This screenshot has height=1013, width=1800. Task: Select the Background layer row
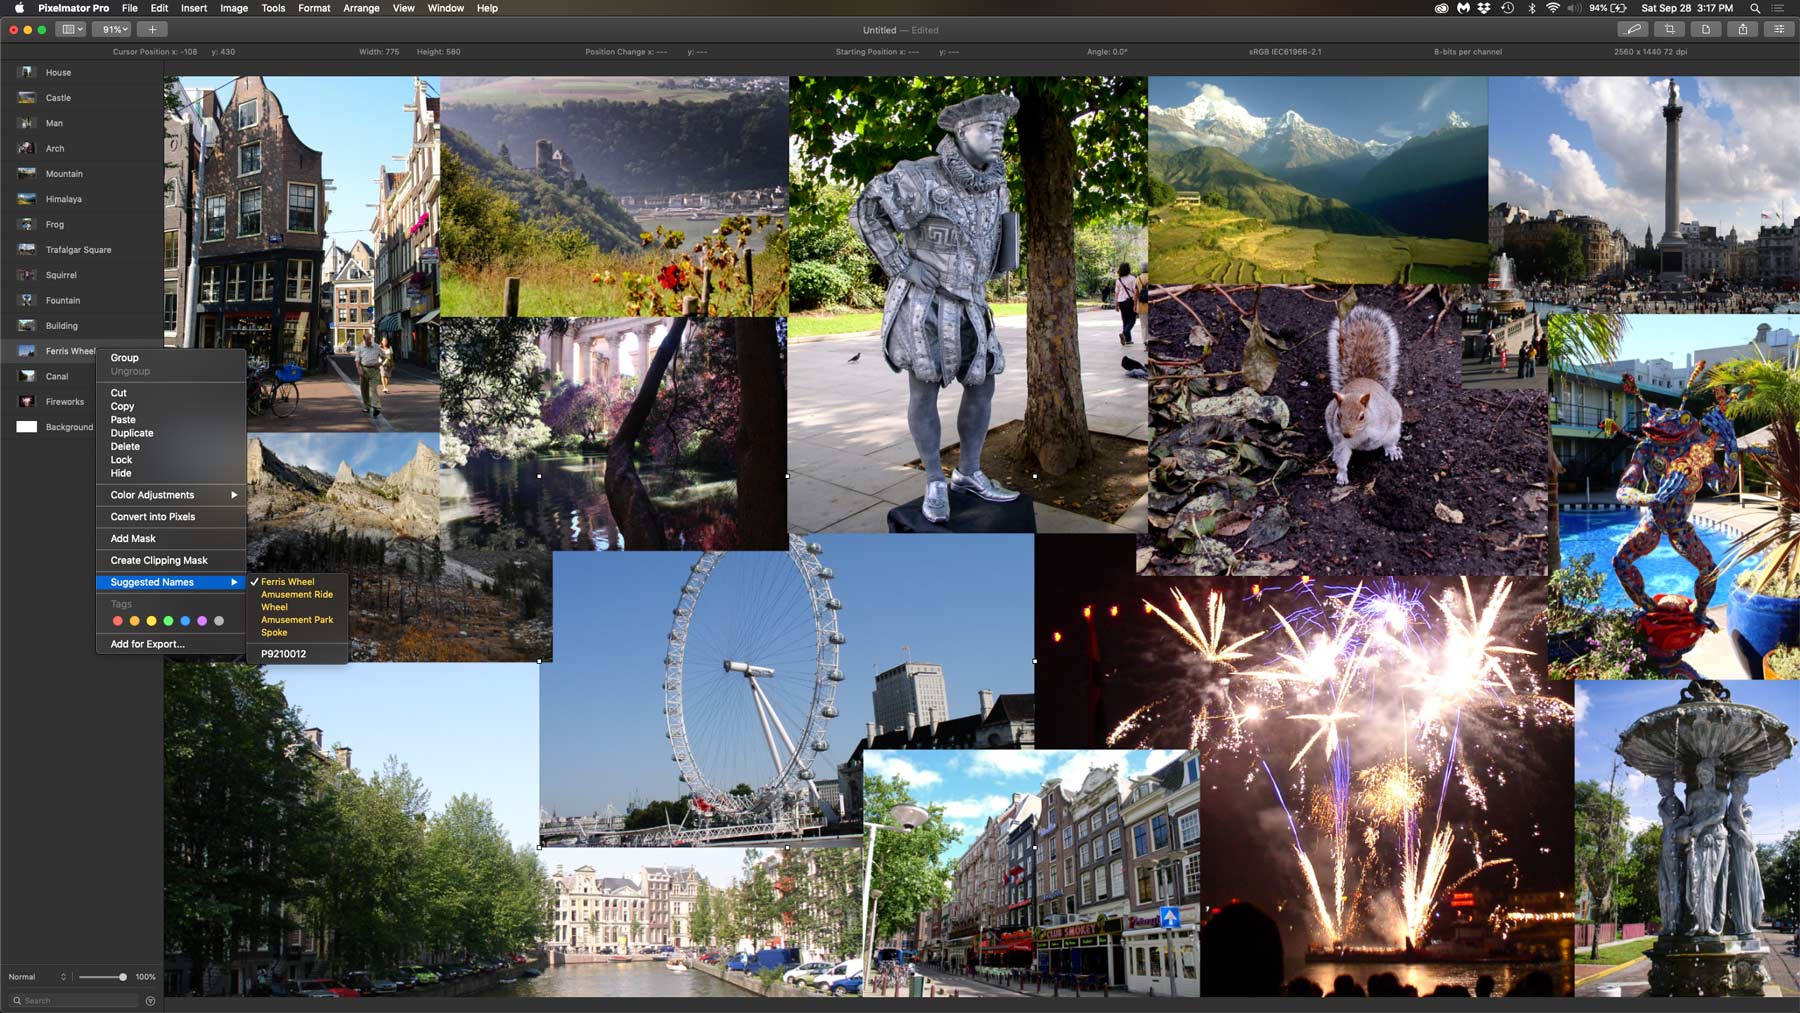[48, 427]
